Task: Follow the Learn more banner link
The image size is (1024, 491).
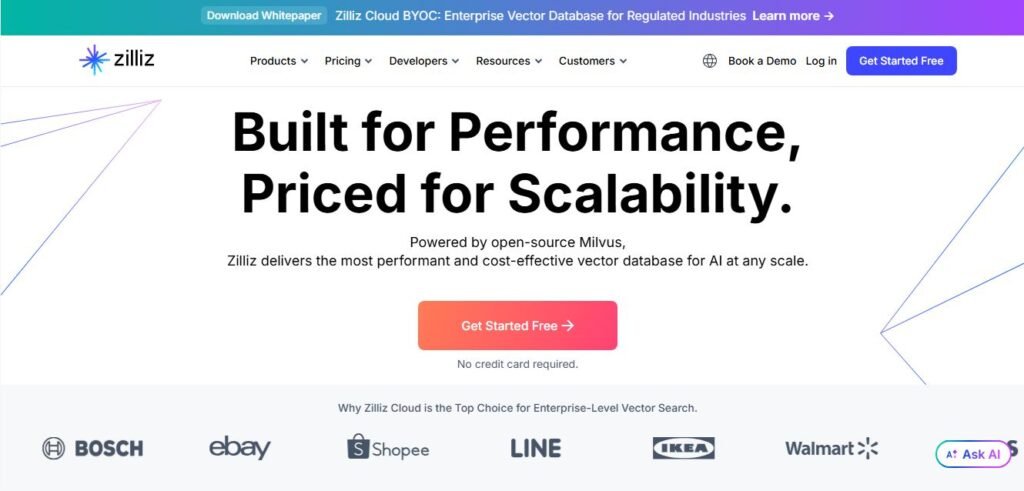Action: [793, 16]
